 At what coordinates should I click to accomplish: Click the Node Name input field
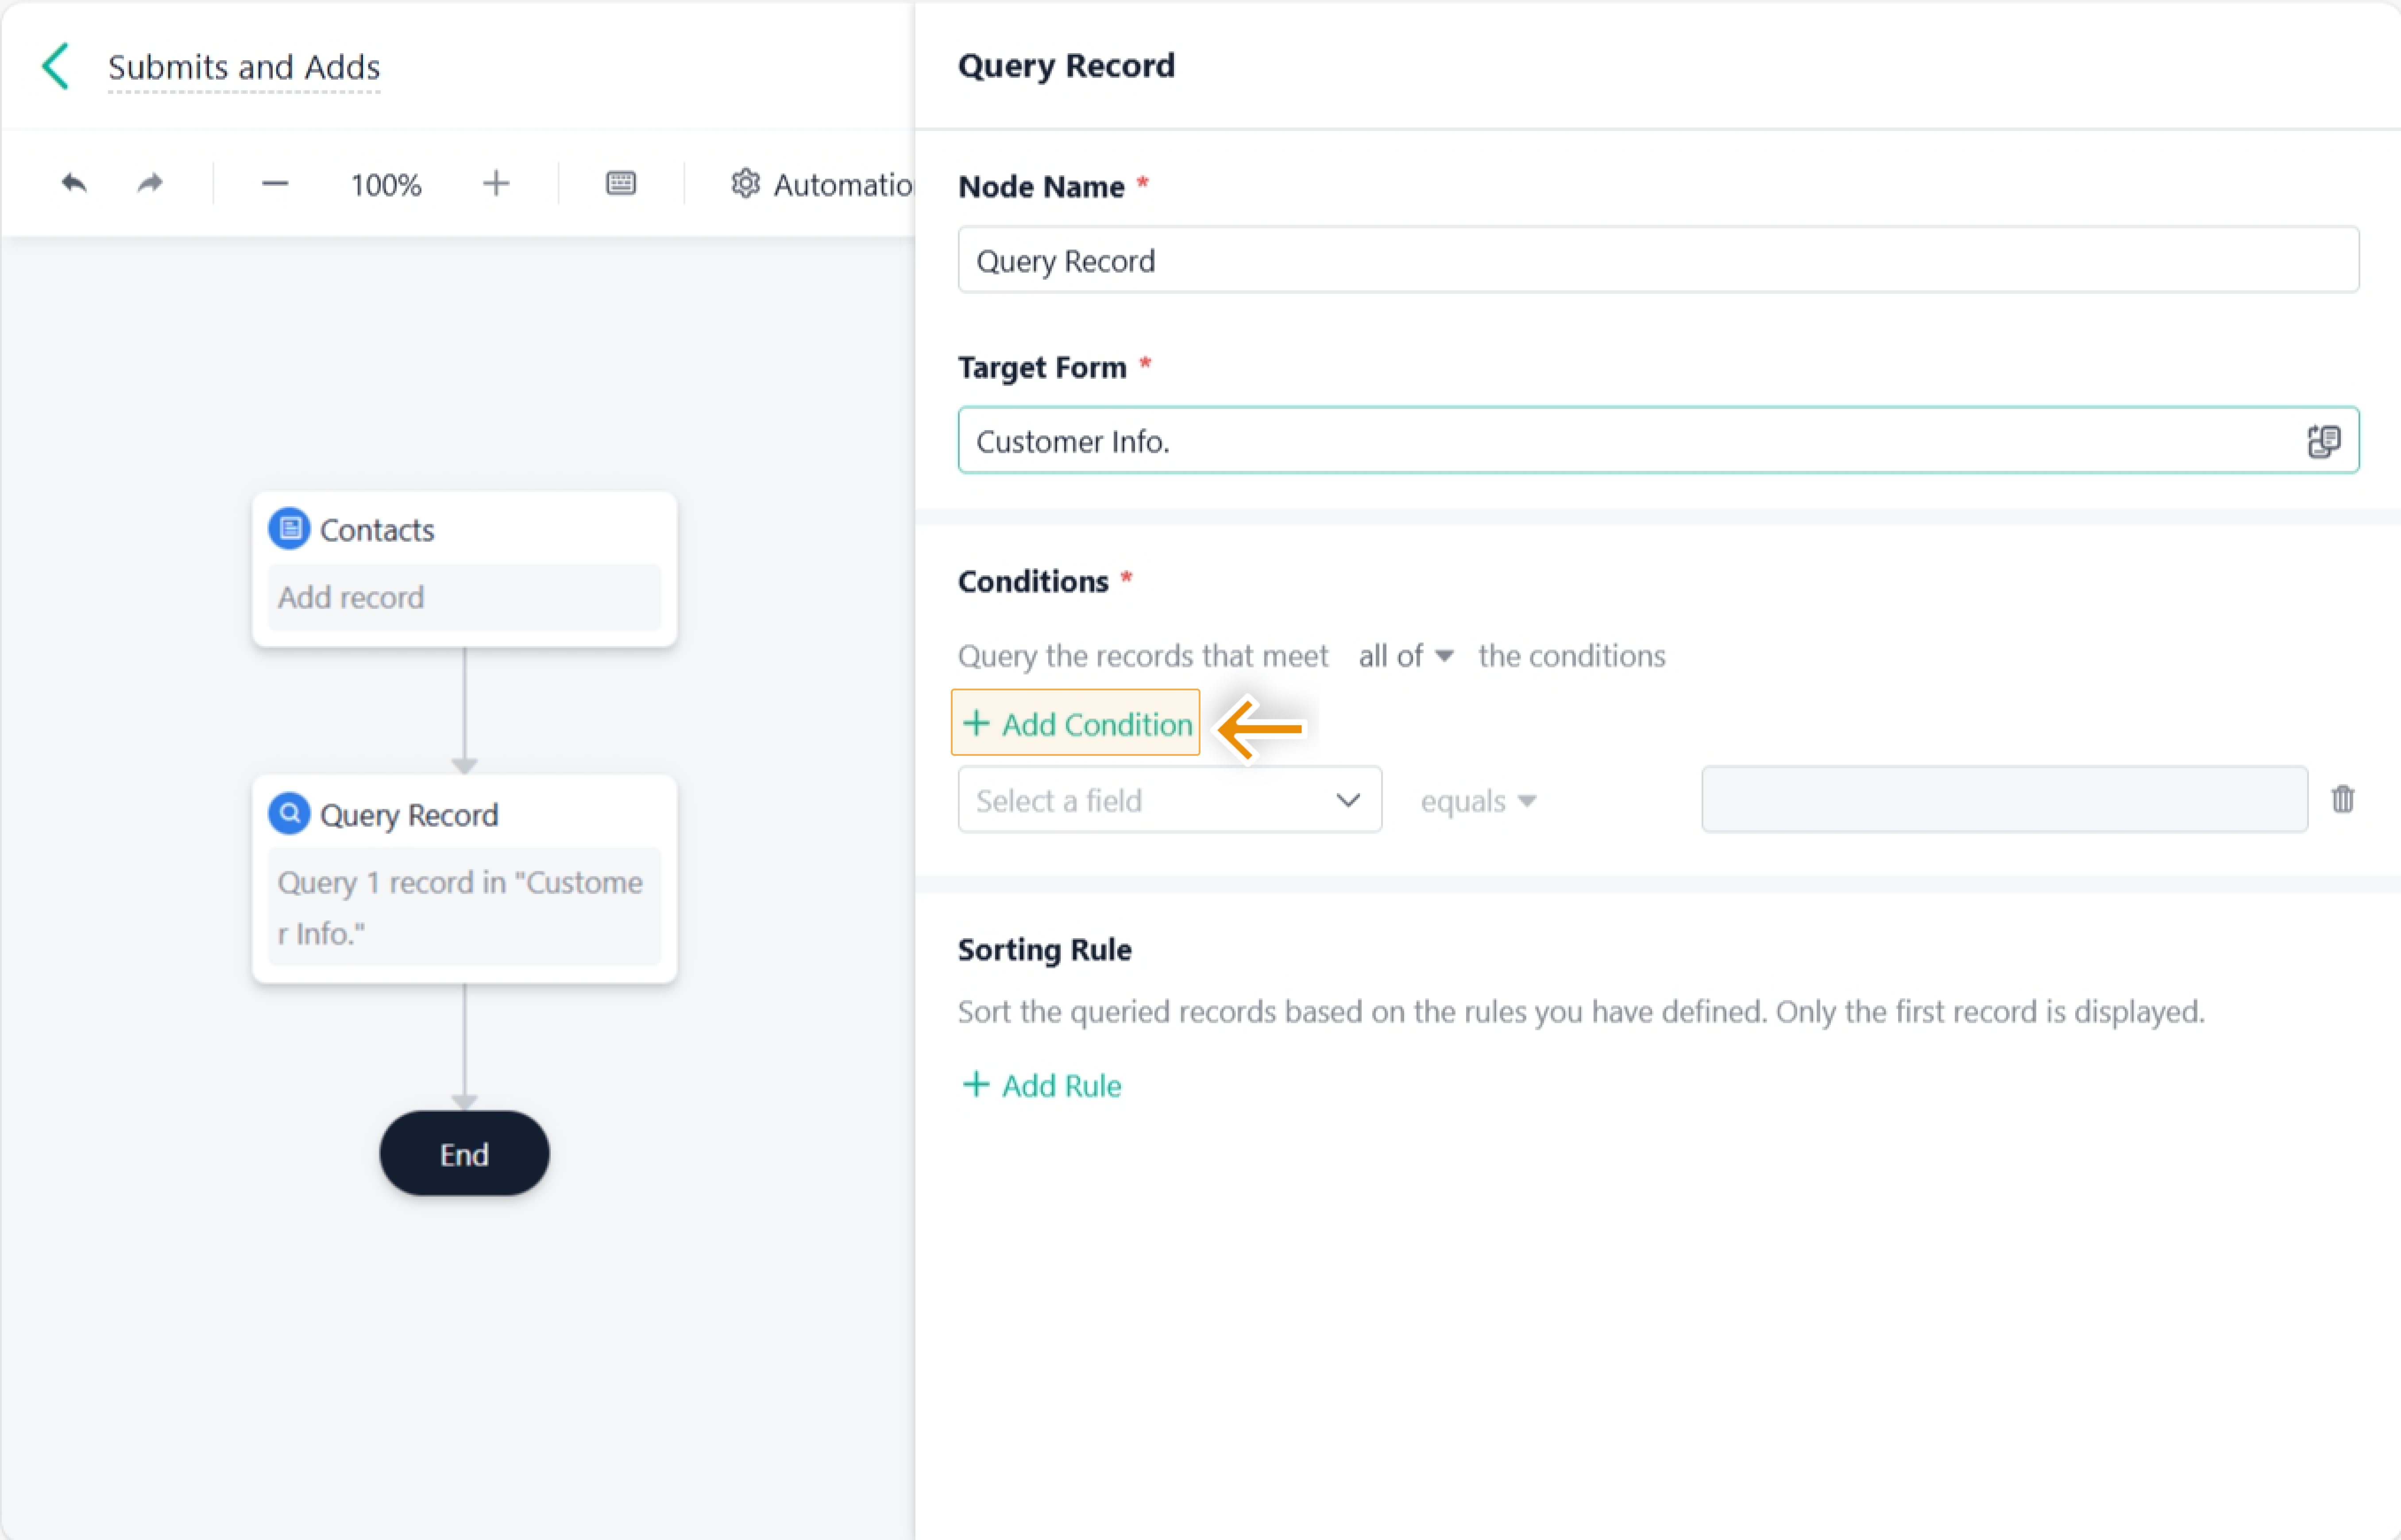1658,260
